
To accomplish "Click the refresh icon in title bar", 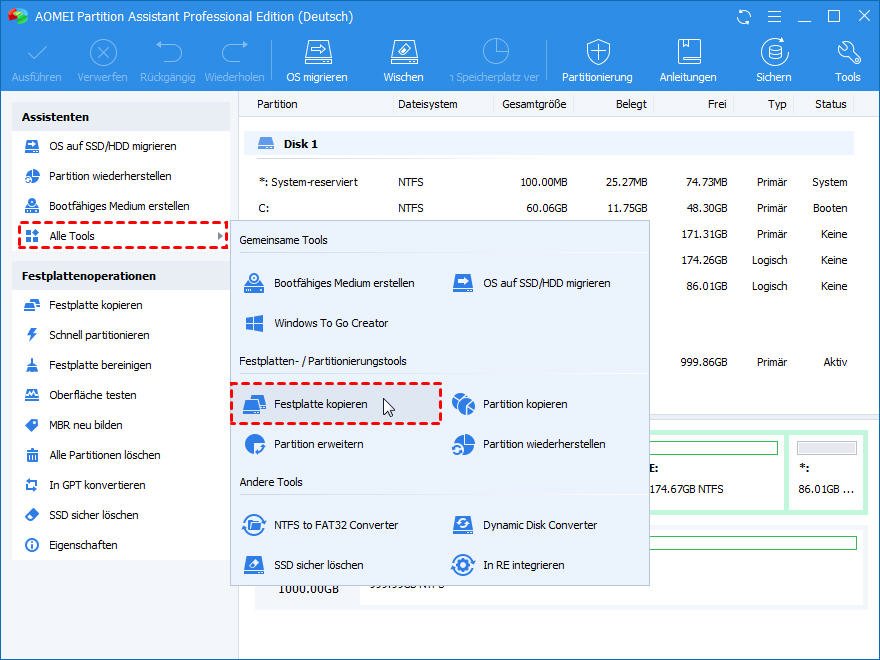I will pyautogui.click(x=744, y=17).
